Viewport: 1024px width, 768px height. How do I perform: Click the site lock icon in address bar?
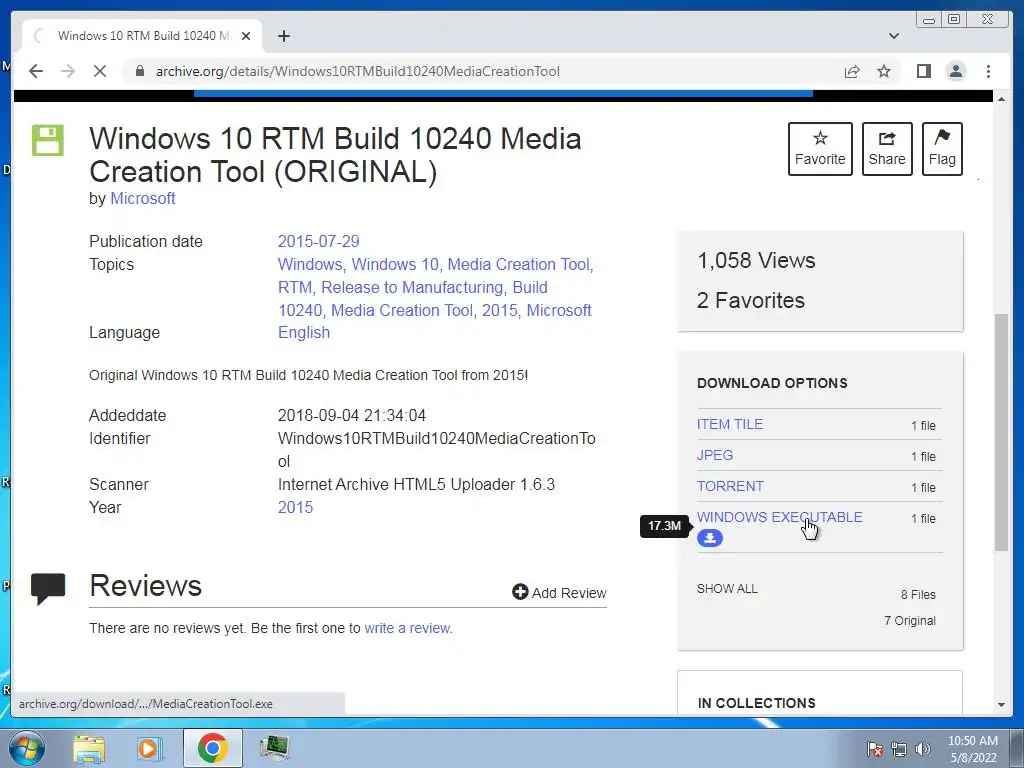[139, 71]
